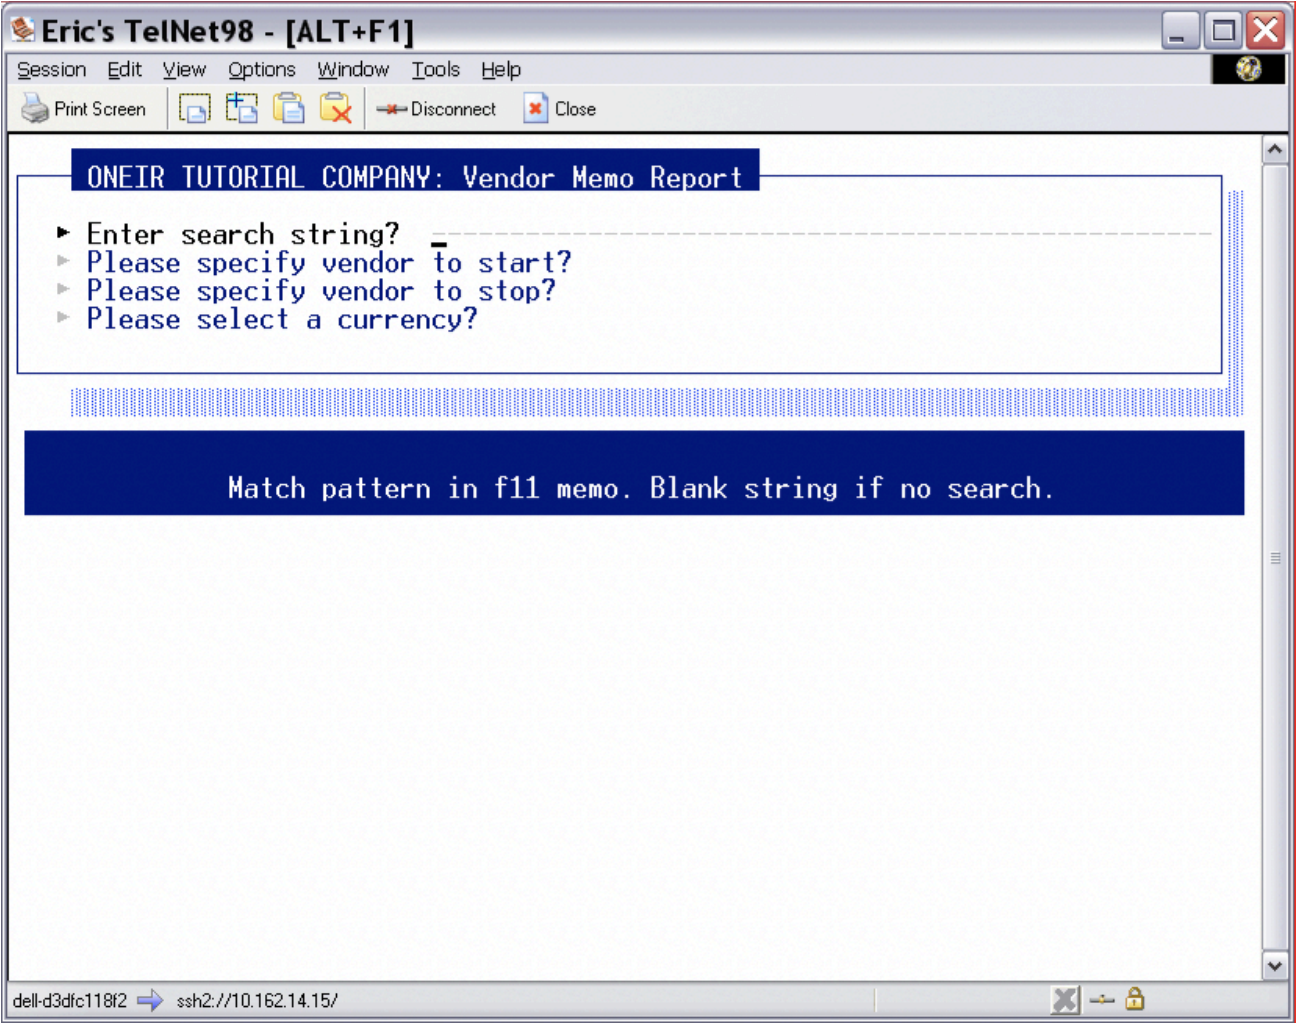This screenshot has height=1026, width=1300.
Task: Open the Tools menu
Action: pos(436,70)
